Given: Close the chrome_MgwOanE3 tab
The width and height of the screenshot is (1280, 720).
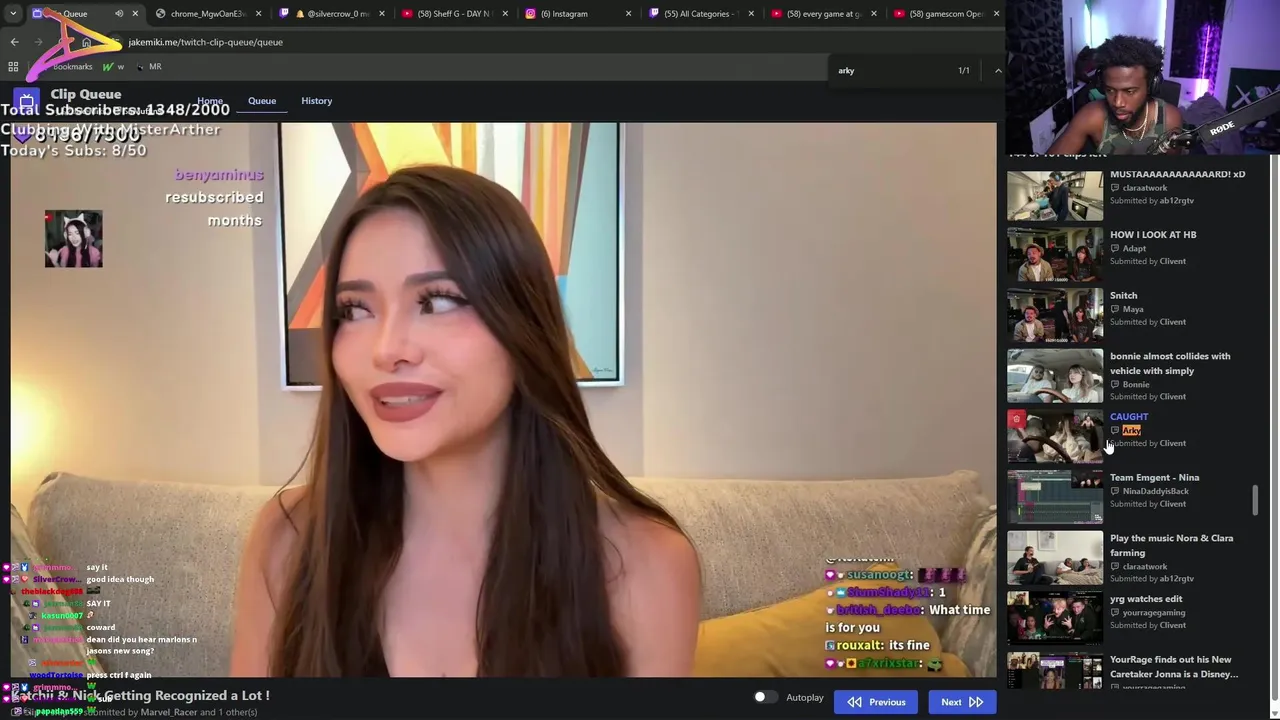Looking at the screenshot, I should (x=259, y=13).
